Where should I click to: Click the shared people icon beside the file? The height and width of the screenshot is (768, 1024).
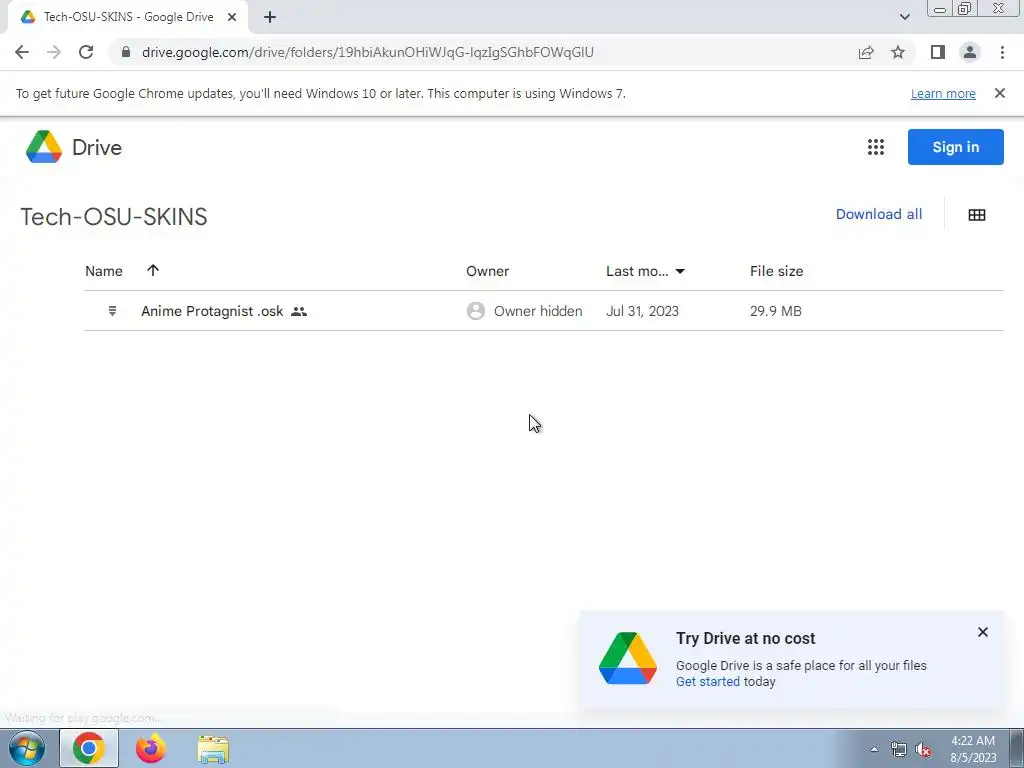[x=298, y=312]
